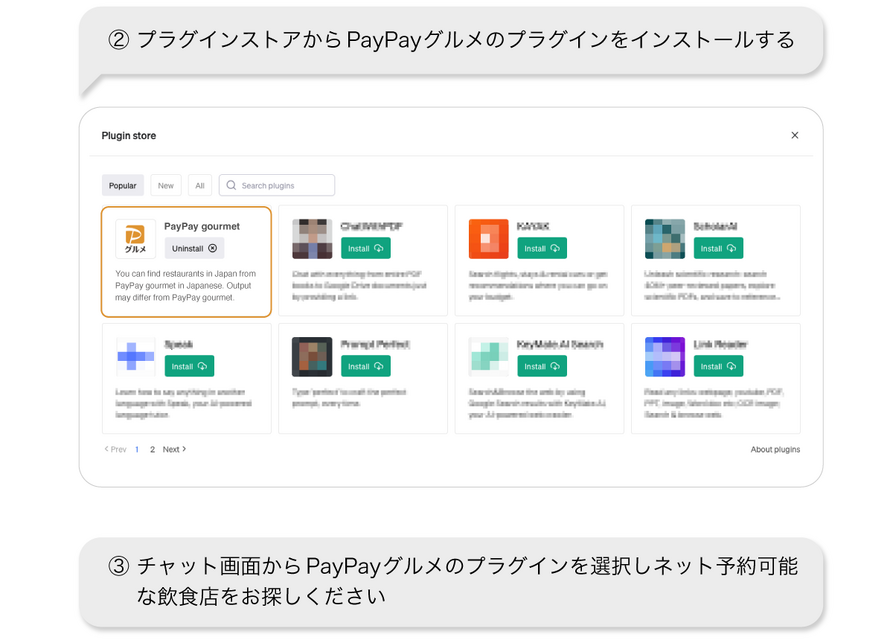Click the Speak plugin blue icon
The height and width of the screenshot is (640, 893).
pyautogui.click(x=135, y=357)
